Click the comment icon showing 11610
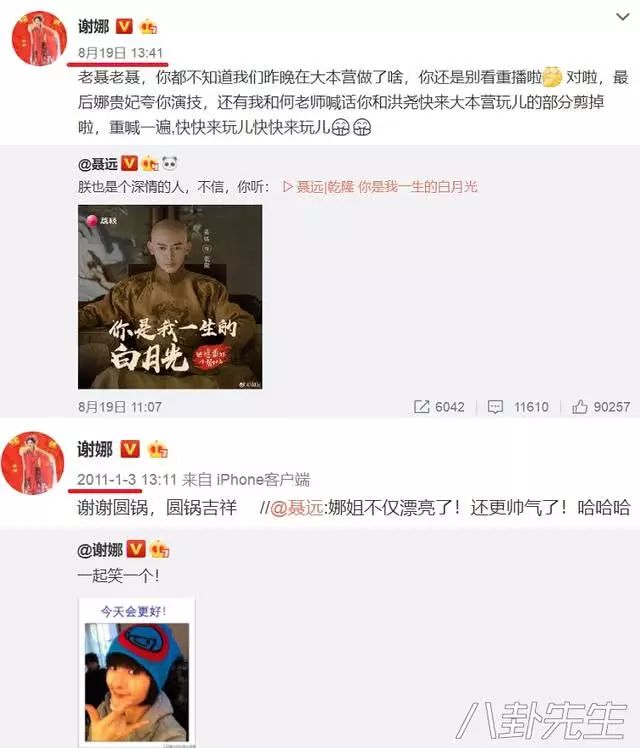 495,407
